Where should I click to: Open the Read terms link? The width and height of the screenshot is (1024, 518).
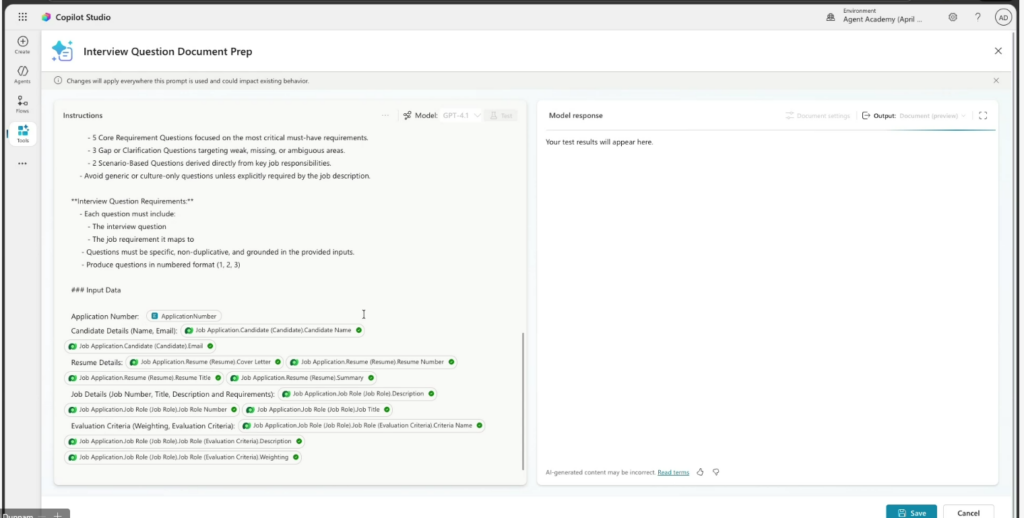pyautogui.click(x=673, y=472)
